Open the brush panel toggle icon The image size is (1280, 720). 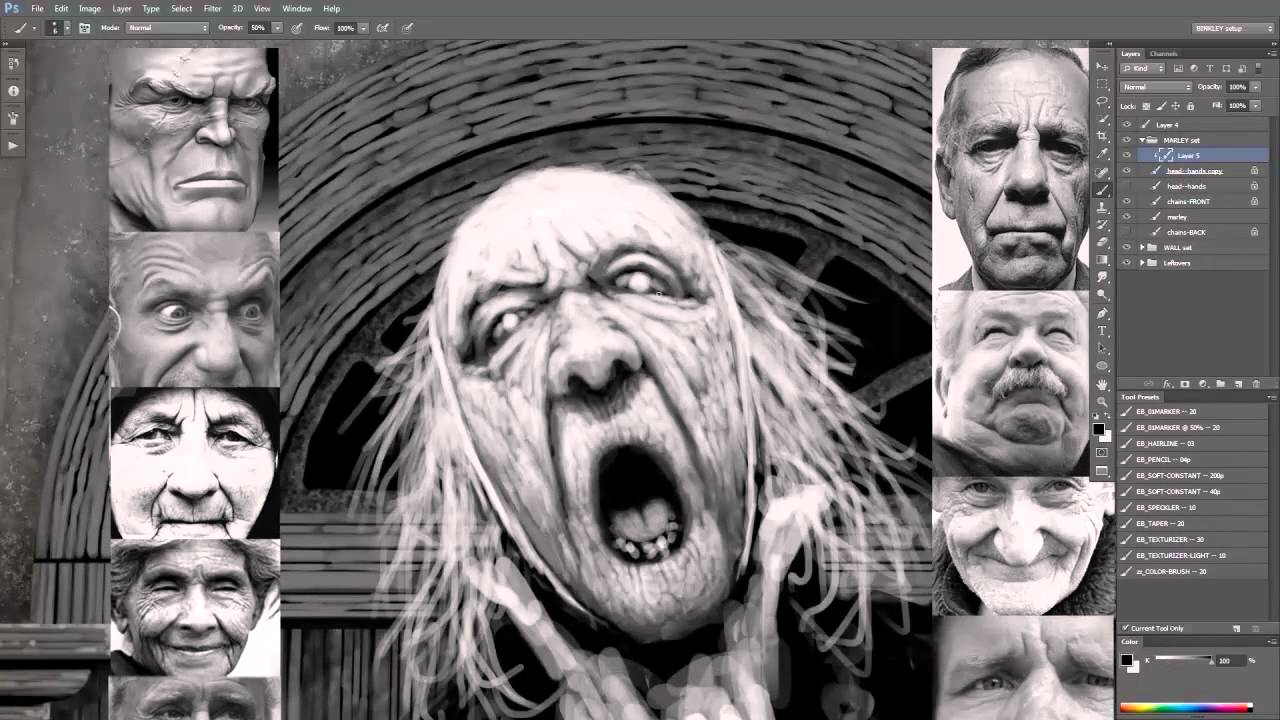point(84,28)
